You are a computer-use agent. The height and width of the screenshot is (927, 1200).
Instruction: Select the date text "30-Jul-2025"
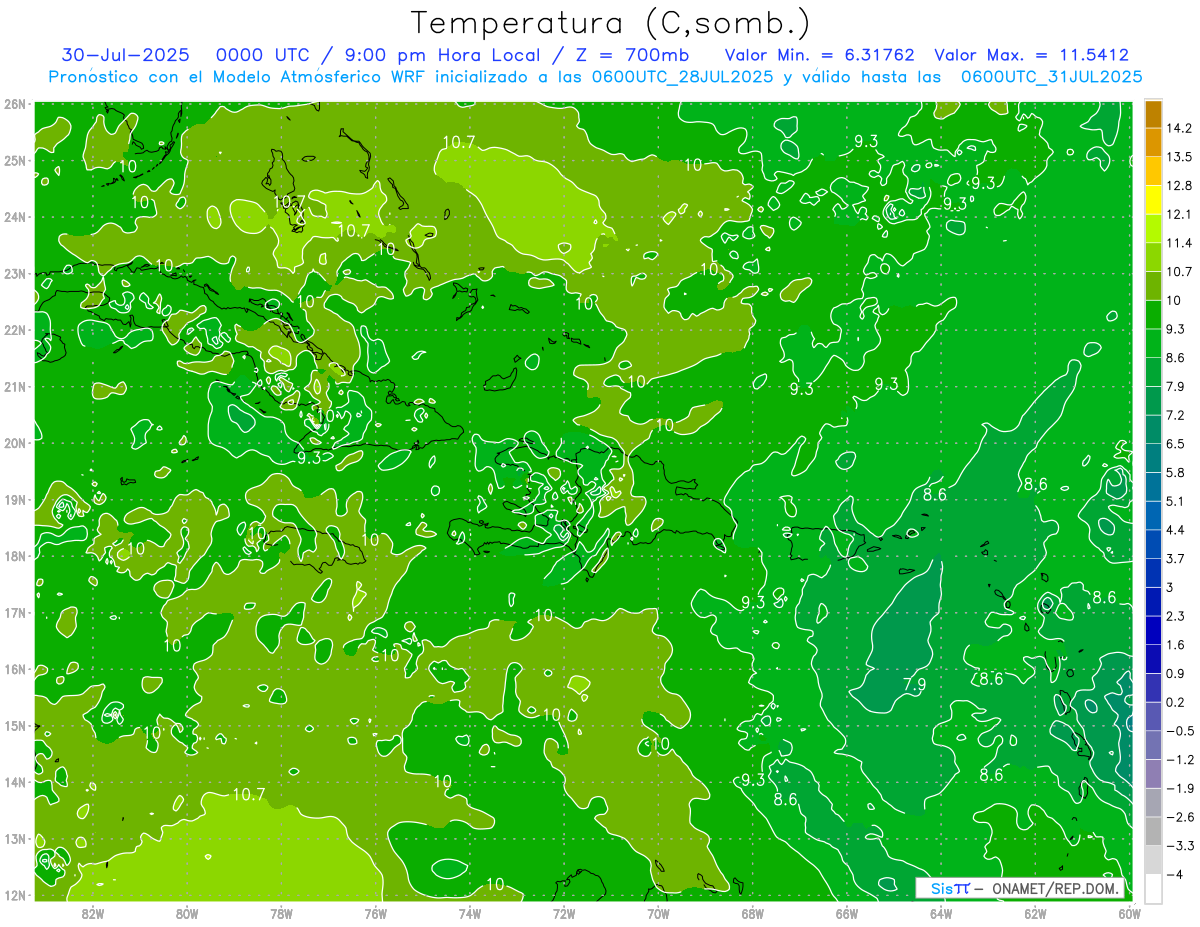pos(126,55)
